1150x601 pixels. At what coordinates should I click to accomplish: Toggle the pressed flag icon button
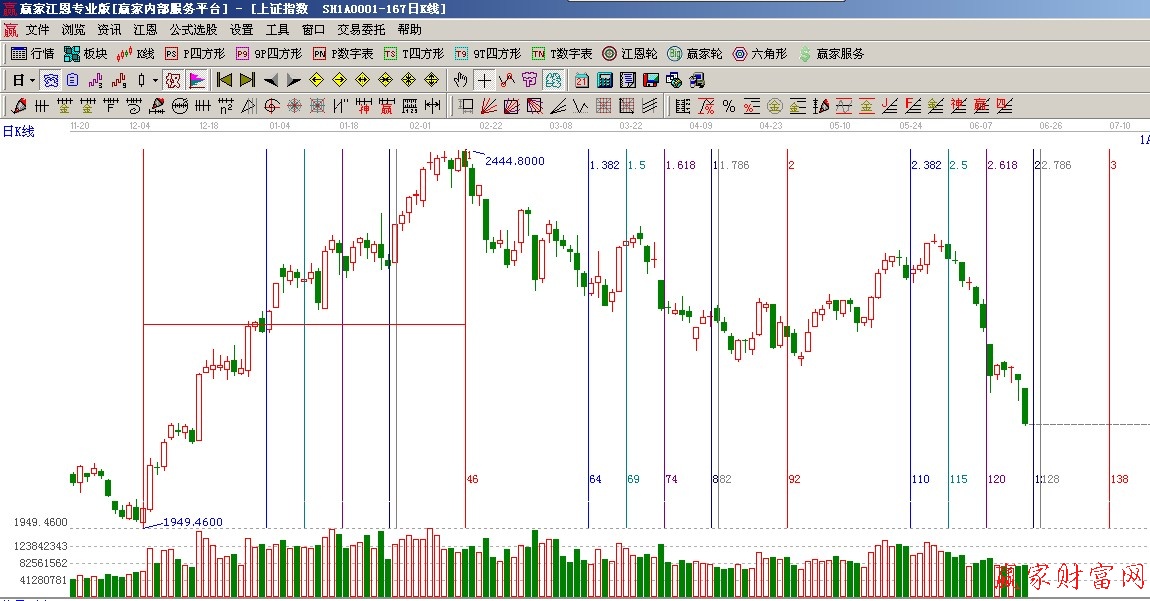click(x=197, y=80)
